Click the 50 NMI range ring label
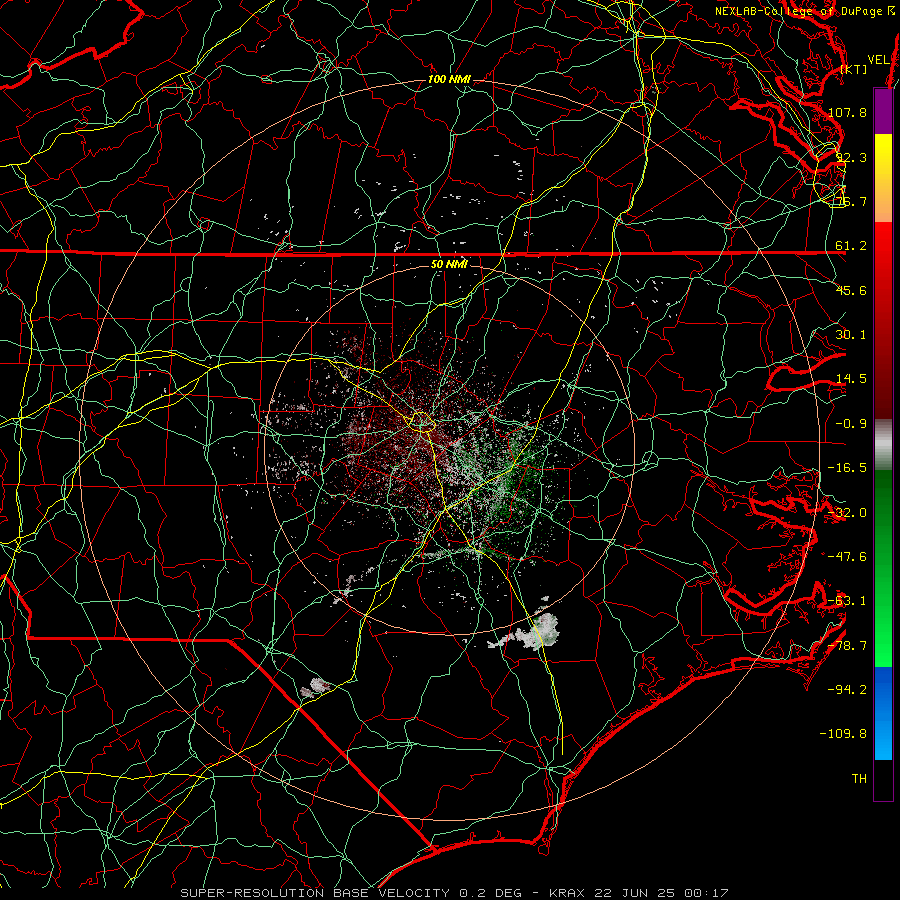The width and height of the screenshot is (900, 900). pos(449,264)
